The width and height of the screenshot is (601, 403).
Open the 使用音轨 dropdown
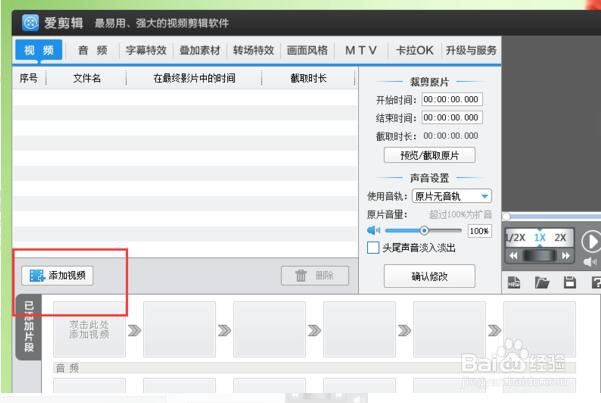pyautogui.click(x=452, y=196)
